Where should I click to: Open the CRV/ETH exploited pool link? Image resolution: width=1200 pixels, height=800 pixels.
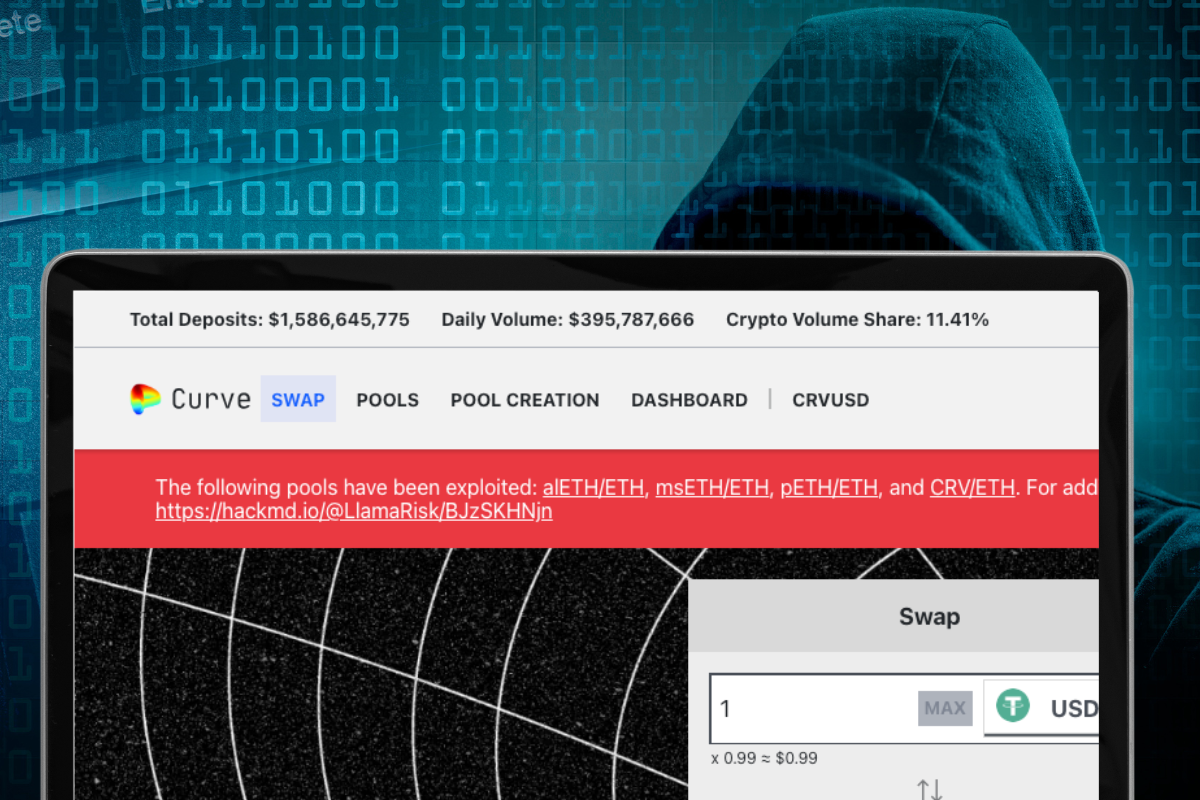click(x=971, y=487)
